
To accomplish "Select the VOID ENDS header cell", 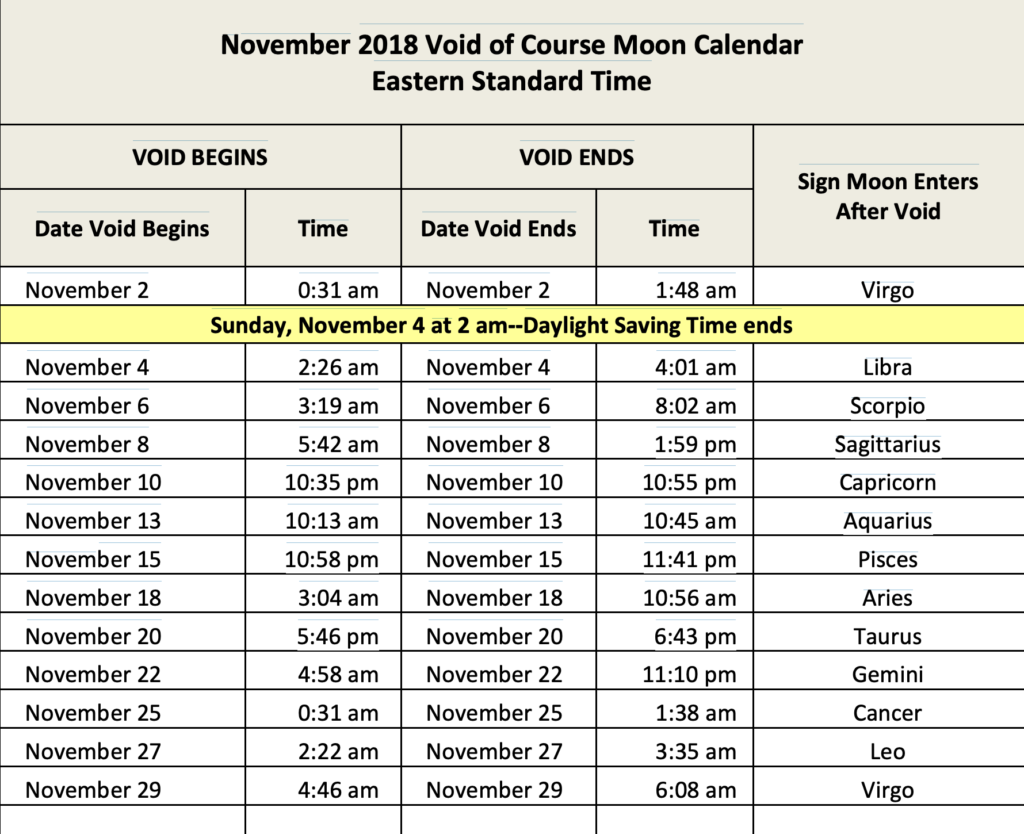I will [576, 157].
